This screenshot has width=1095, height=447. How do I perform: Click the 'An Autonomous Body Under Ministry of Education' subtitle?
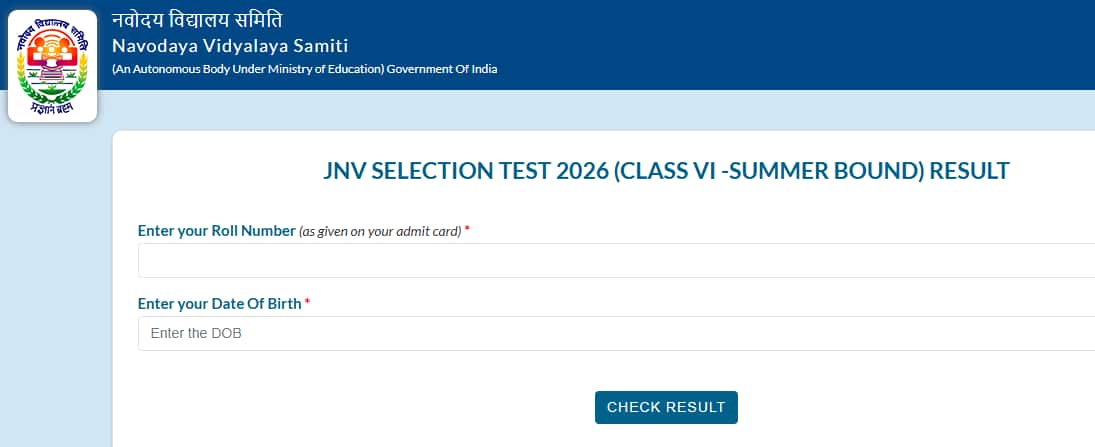[248, 69]
